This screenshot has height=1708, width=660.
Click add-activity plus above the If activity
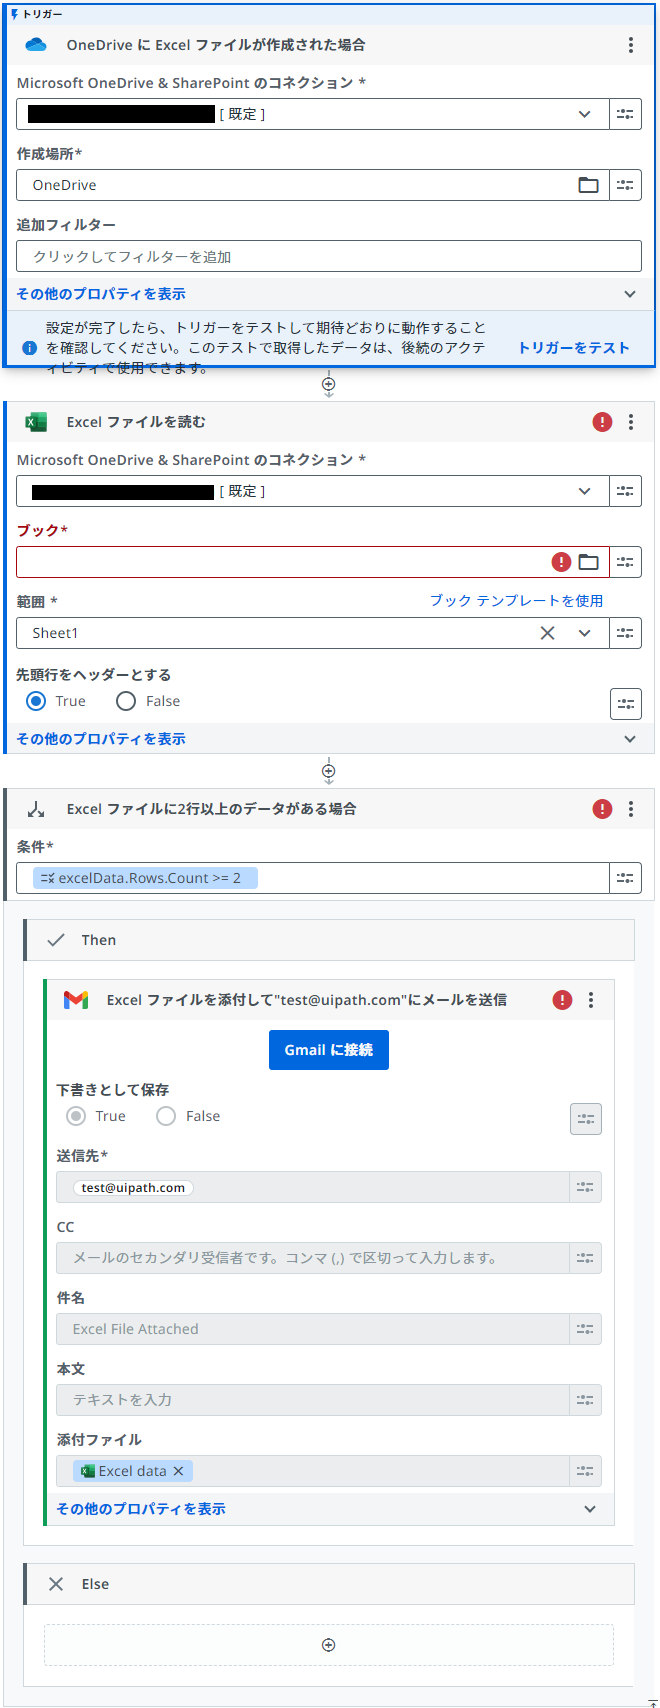tap(328, 771)
